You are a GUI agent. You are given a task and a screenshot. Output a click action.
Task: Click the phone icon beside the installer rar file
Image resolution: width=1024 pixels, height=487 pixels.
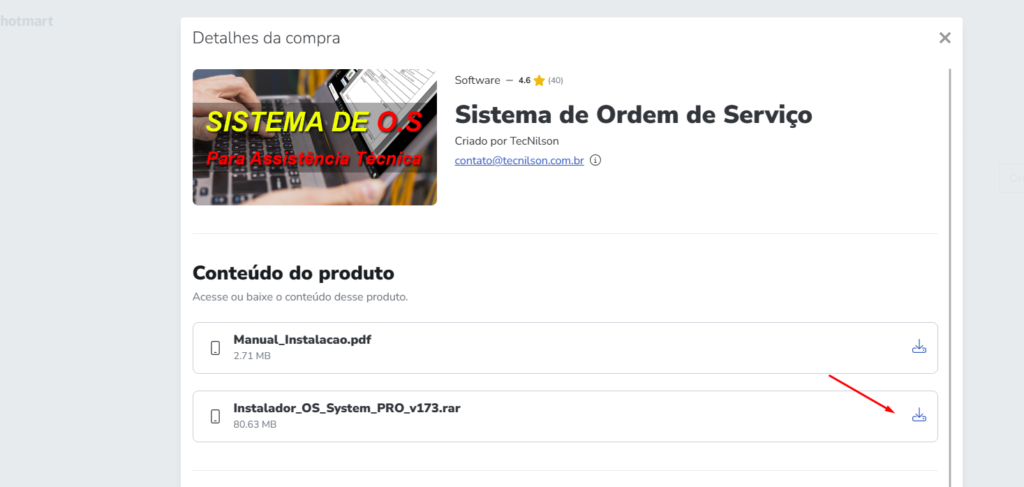215,416
